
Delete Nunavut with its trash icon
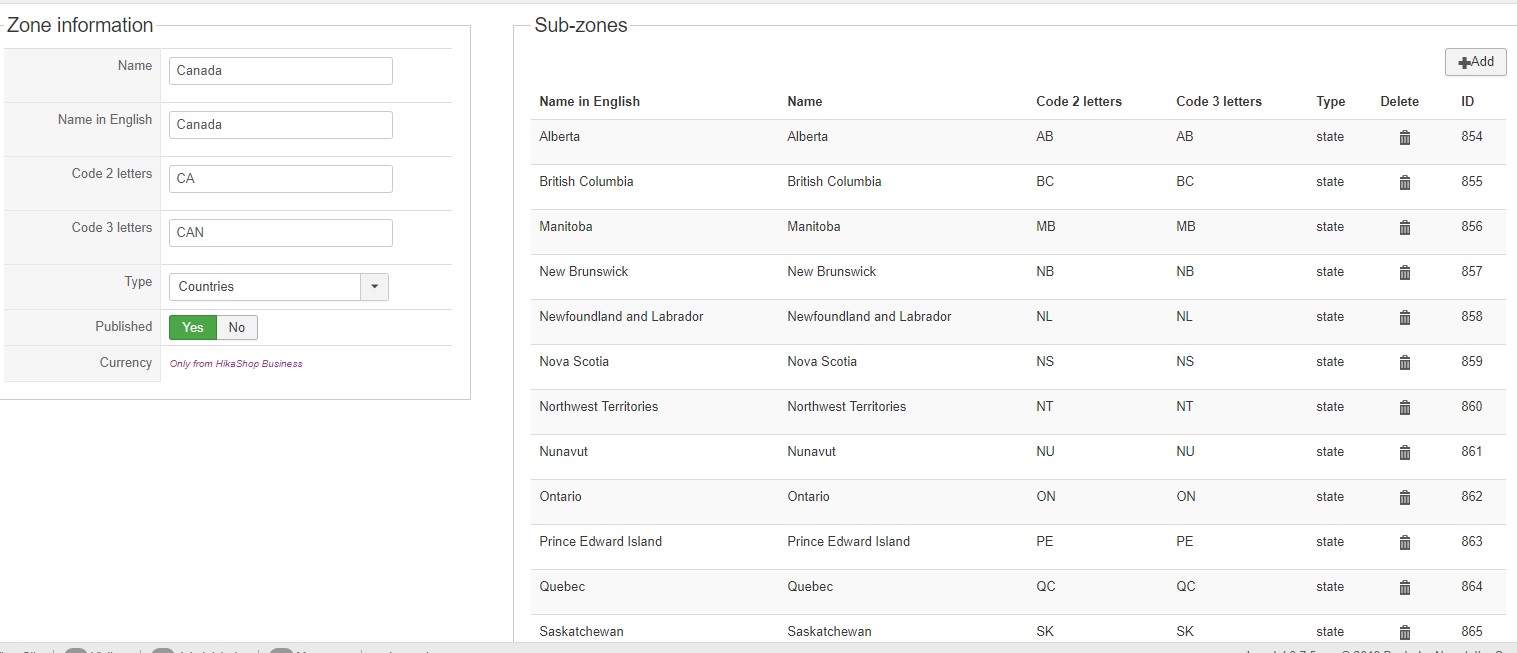coord(1404,452)
